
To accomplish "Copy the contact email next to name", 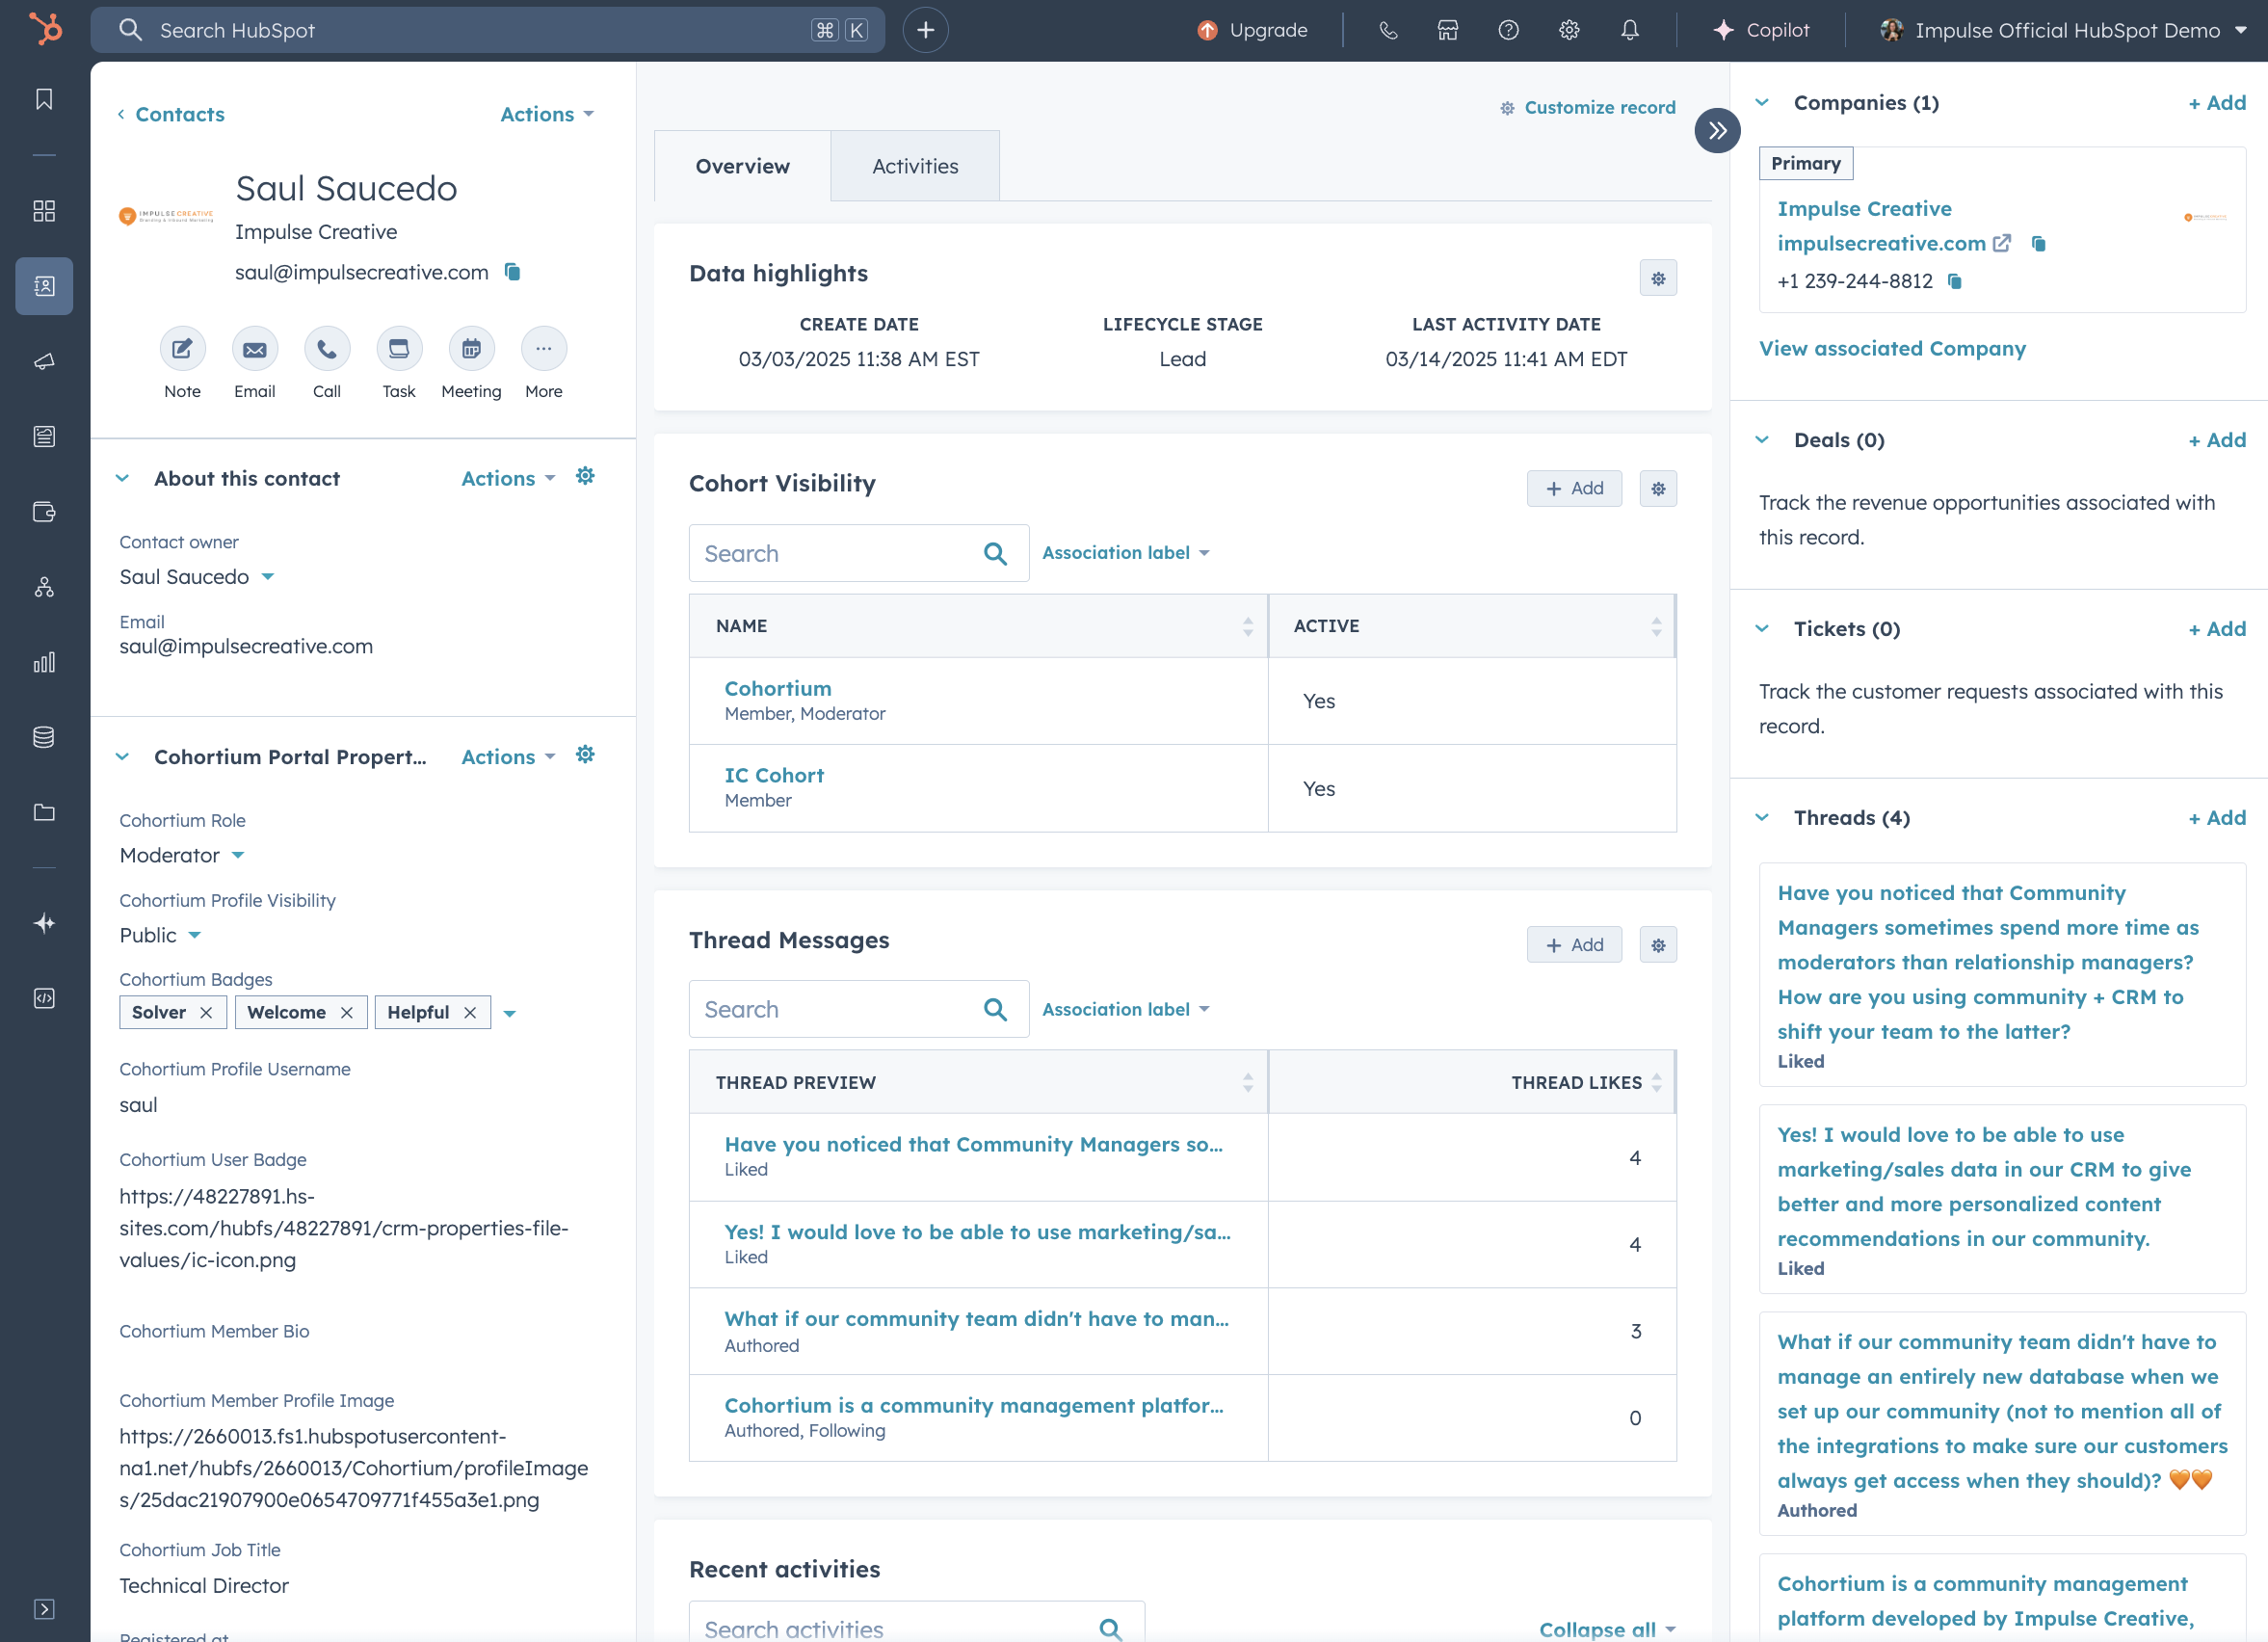I will point(513,272).
